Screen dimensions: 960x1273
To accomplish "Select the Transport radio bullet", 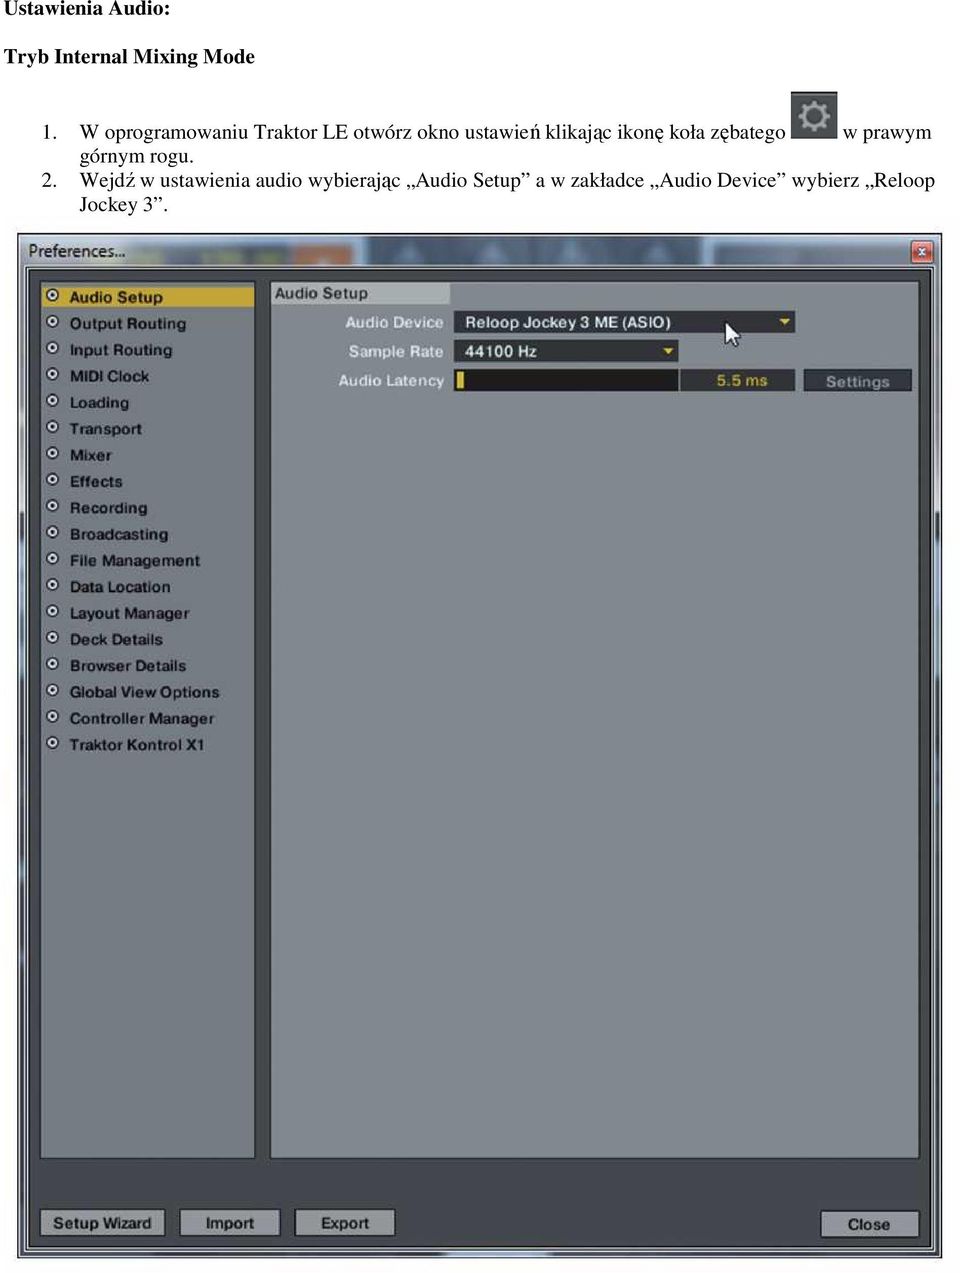I will [53, 427].
